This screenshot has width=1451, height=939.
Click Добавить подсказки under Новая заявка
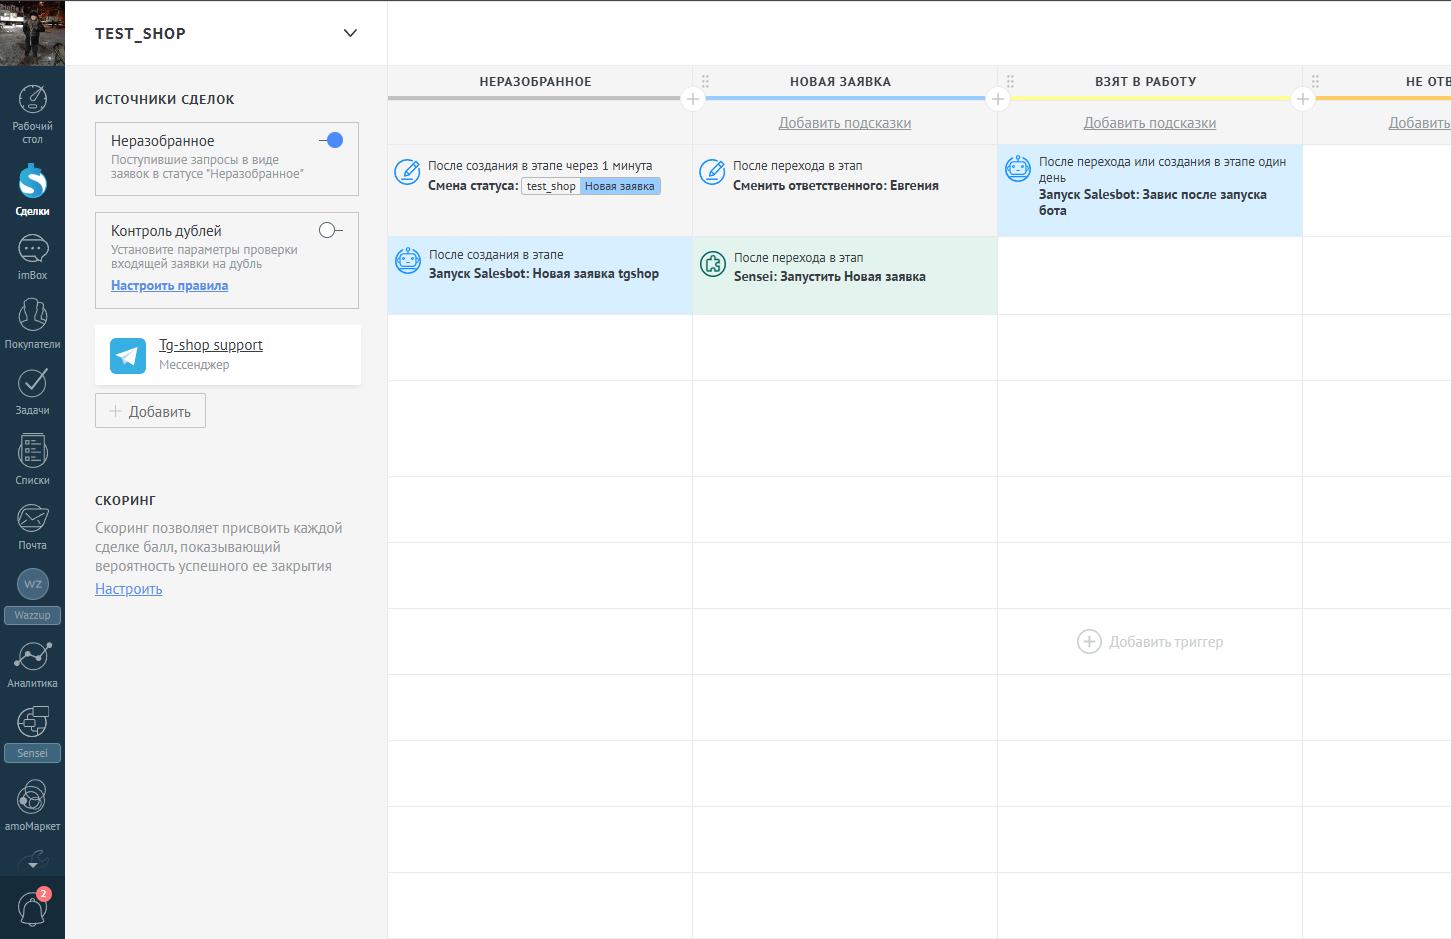coord(845,123)
